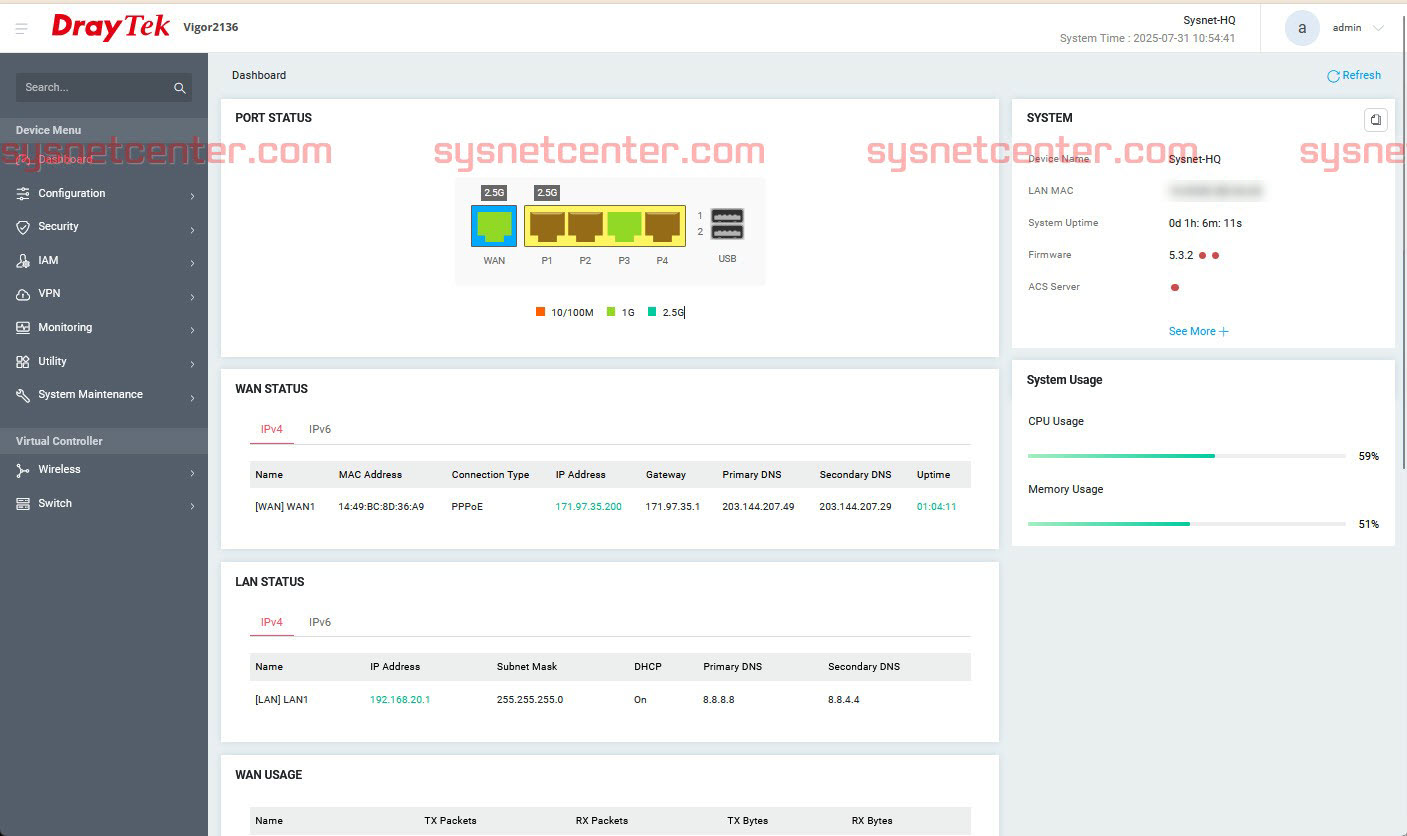Expand the System Maintenance chevron
The height and width of the screenshot is (836, 1407).
(x=192, y=398)
